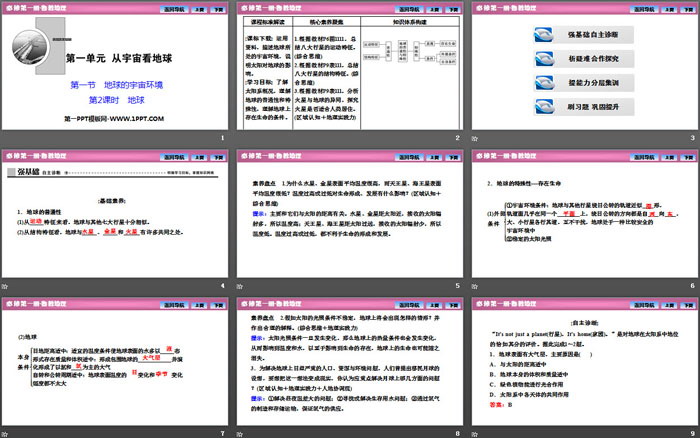700x438 pixels.
Task: Select slide 1 title 第一单元 从宇宙看地球
Action: 119,58
